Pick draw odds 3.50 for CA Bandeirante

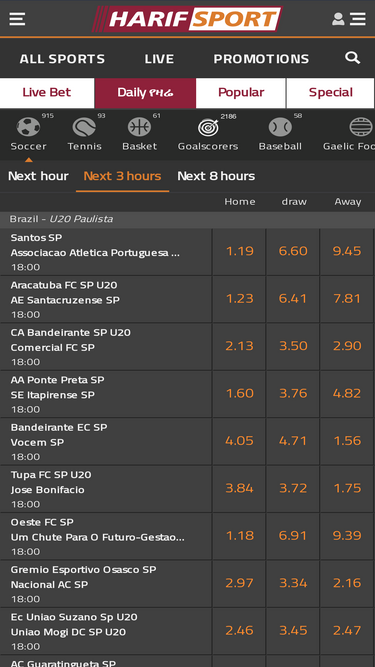[293, 346]
